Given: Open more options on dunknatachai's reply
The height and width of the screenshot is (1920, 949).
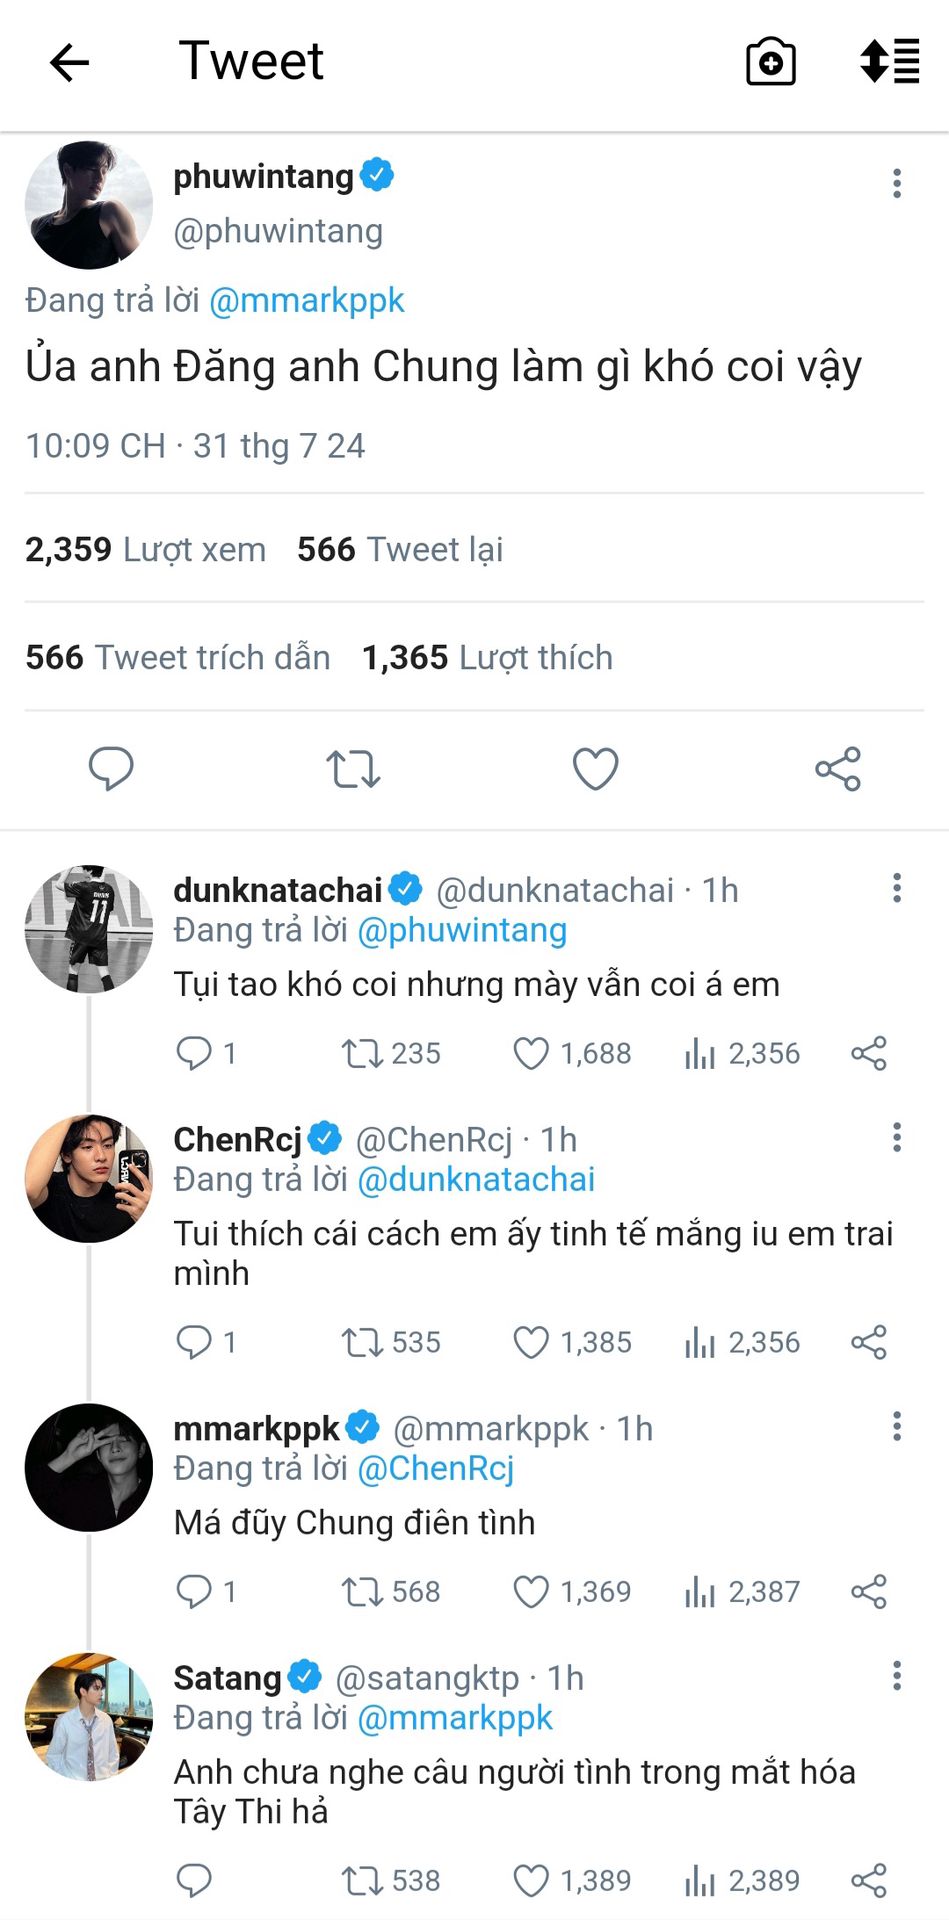Looking at the screenshot, I should point(897,888).
